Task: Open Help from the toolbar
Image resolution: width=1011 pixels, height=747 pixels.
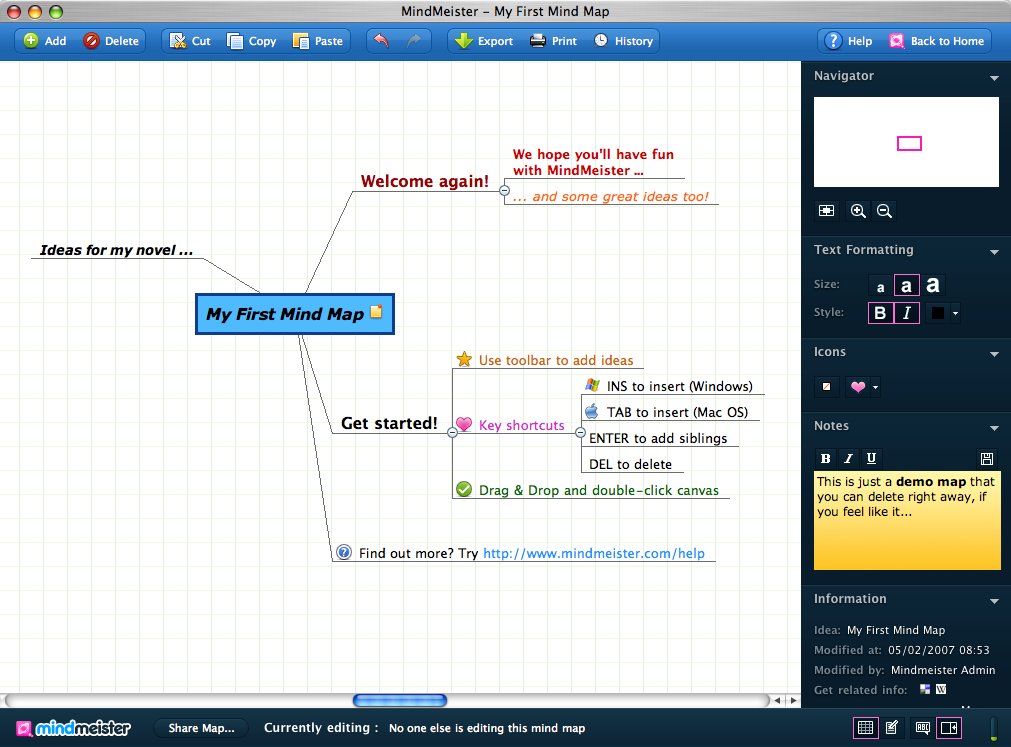Action: [x=849, y=41]
